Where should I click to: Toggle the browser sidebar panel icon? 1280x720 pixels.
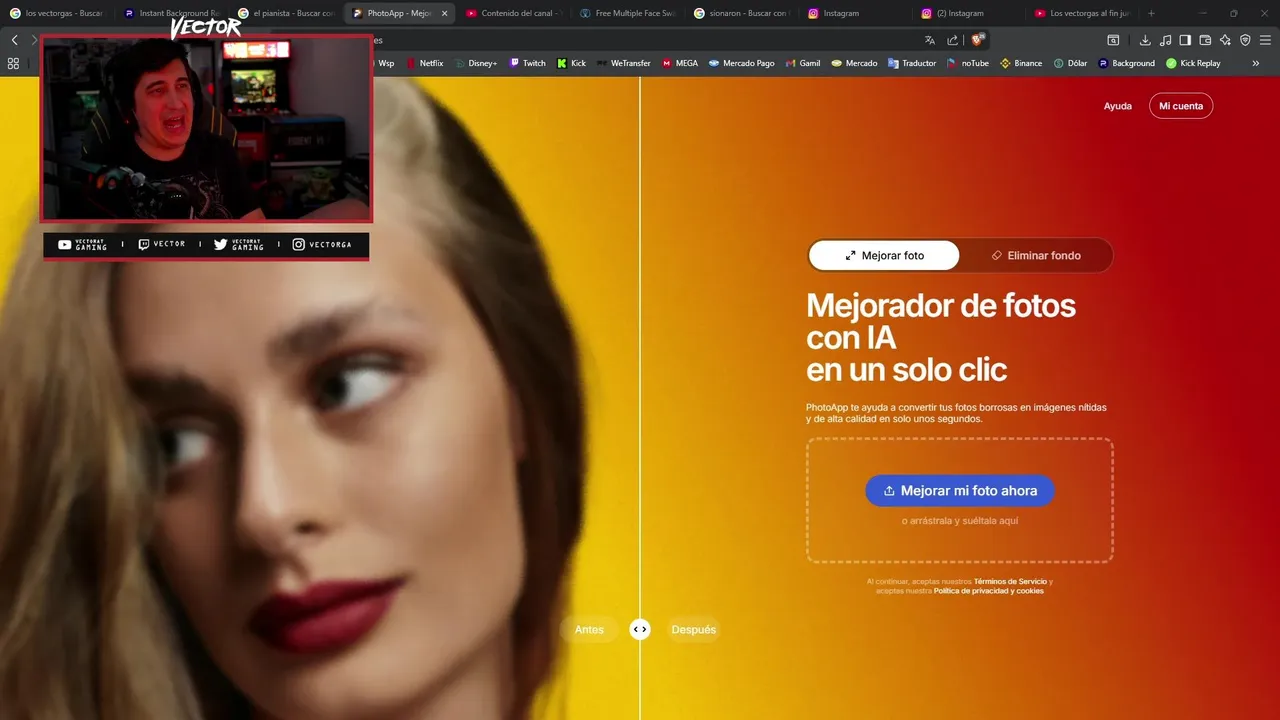pos(1185,40)
